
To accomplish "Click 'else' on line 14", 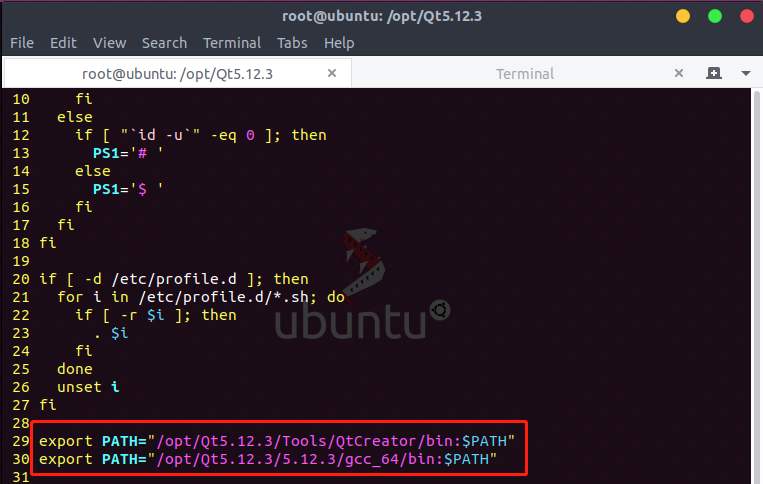I will click(92, 171).
